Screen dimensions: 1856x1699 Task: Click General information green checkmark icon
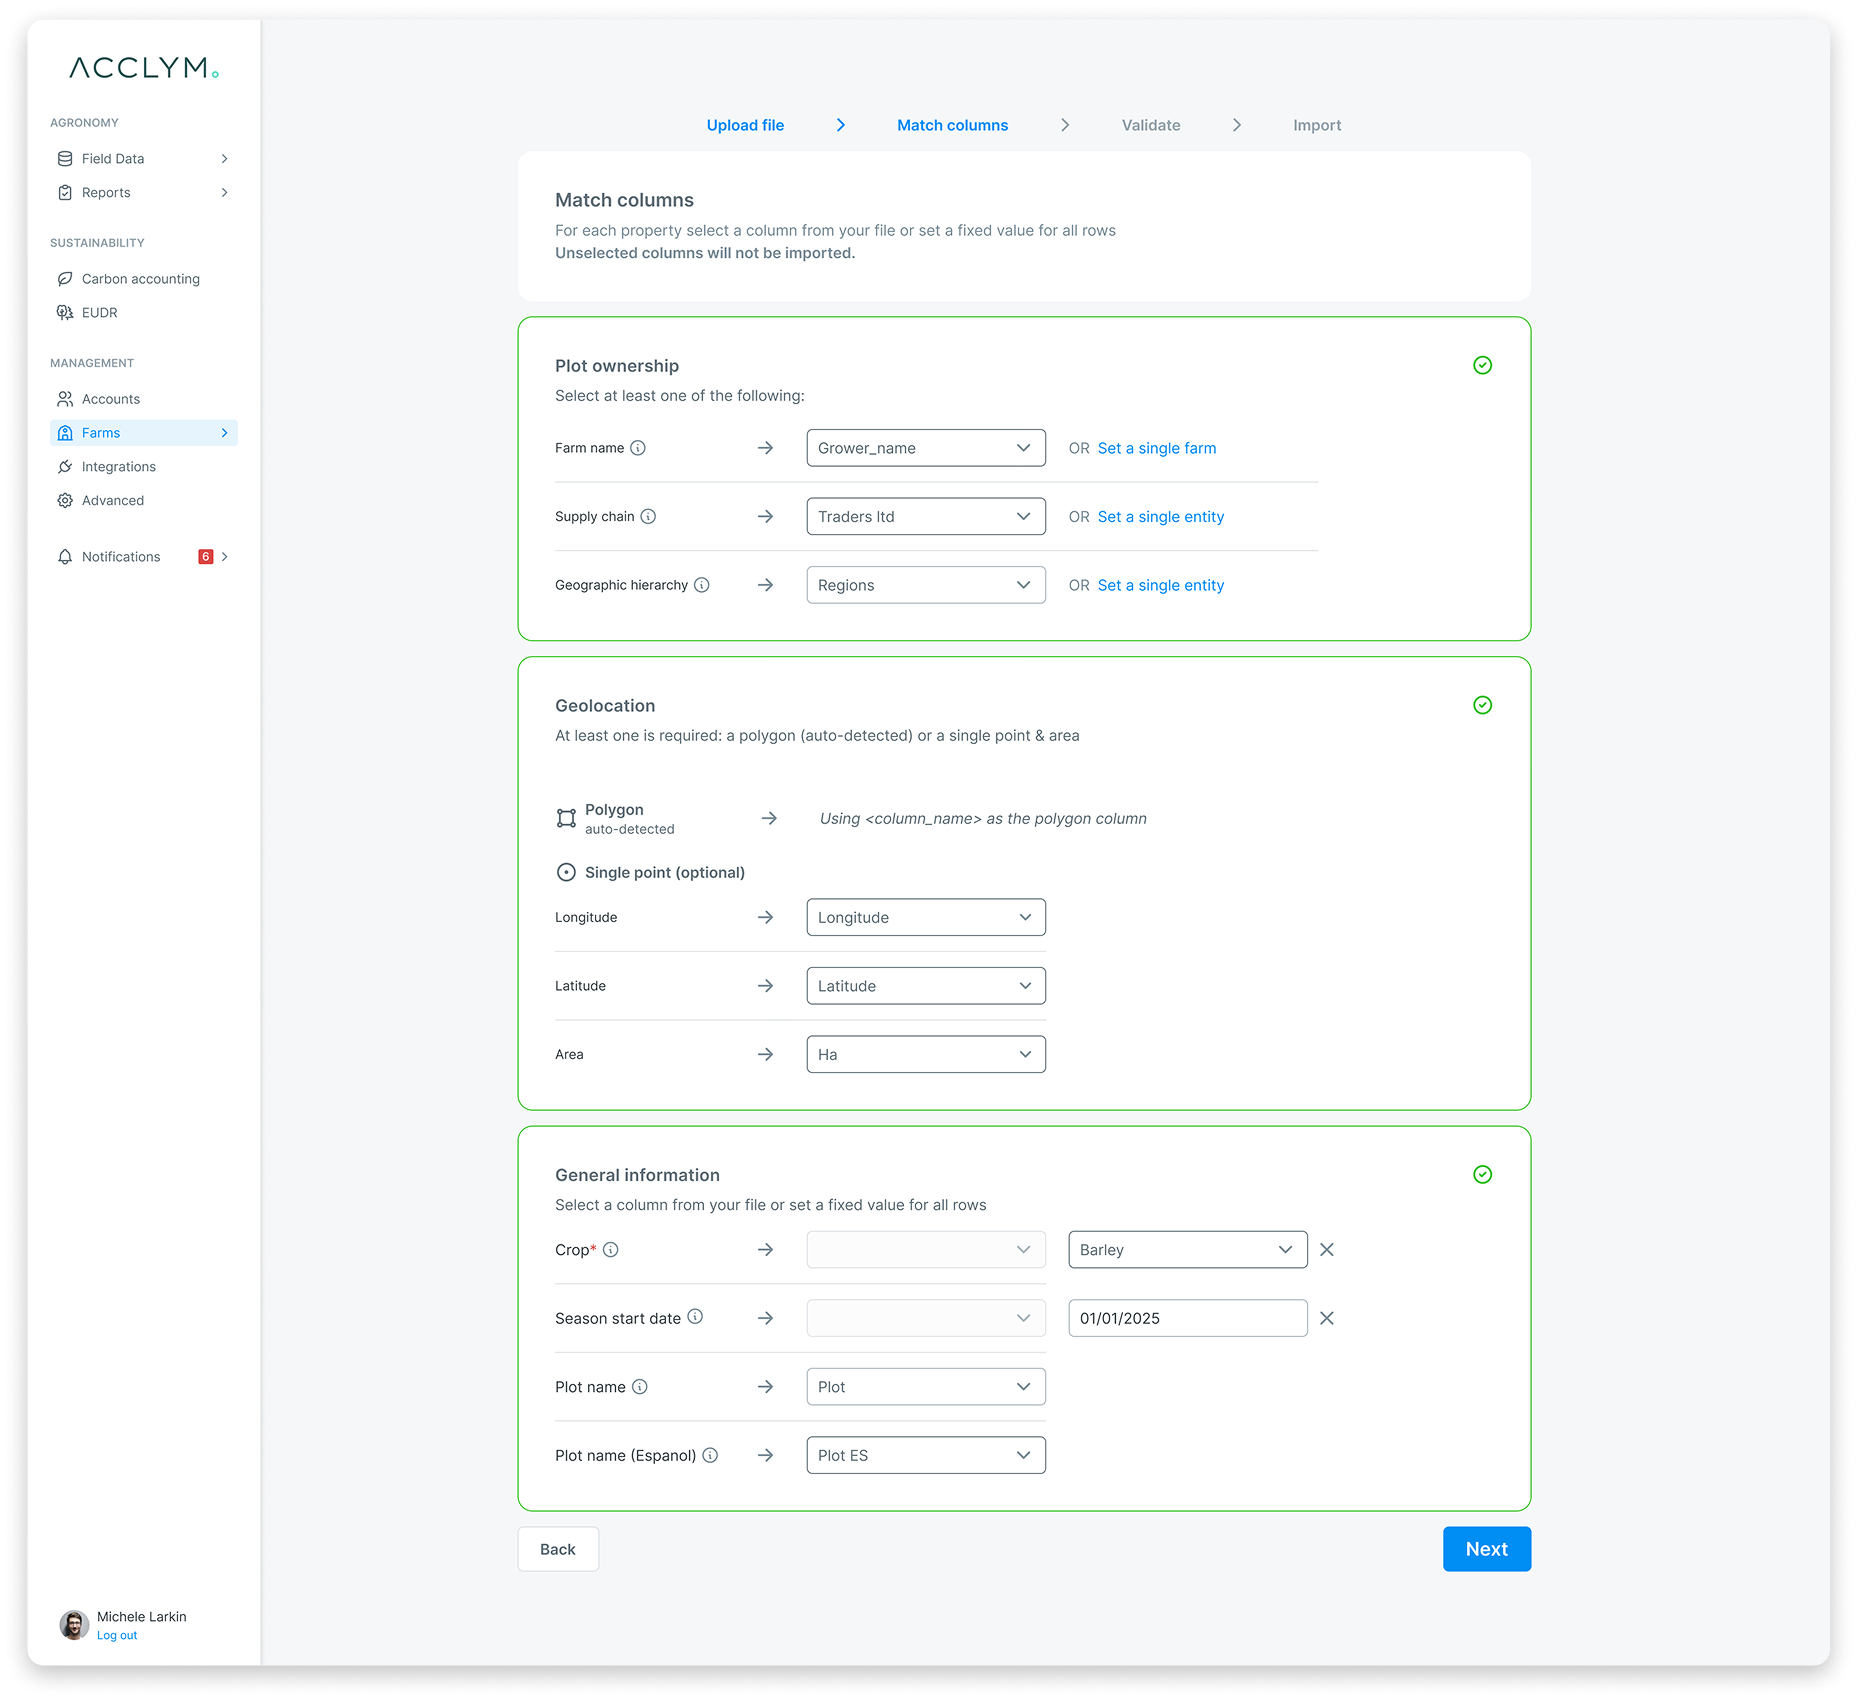click(1483, 1175)
